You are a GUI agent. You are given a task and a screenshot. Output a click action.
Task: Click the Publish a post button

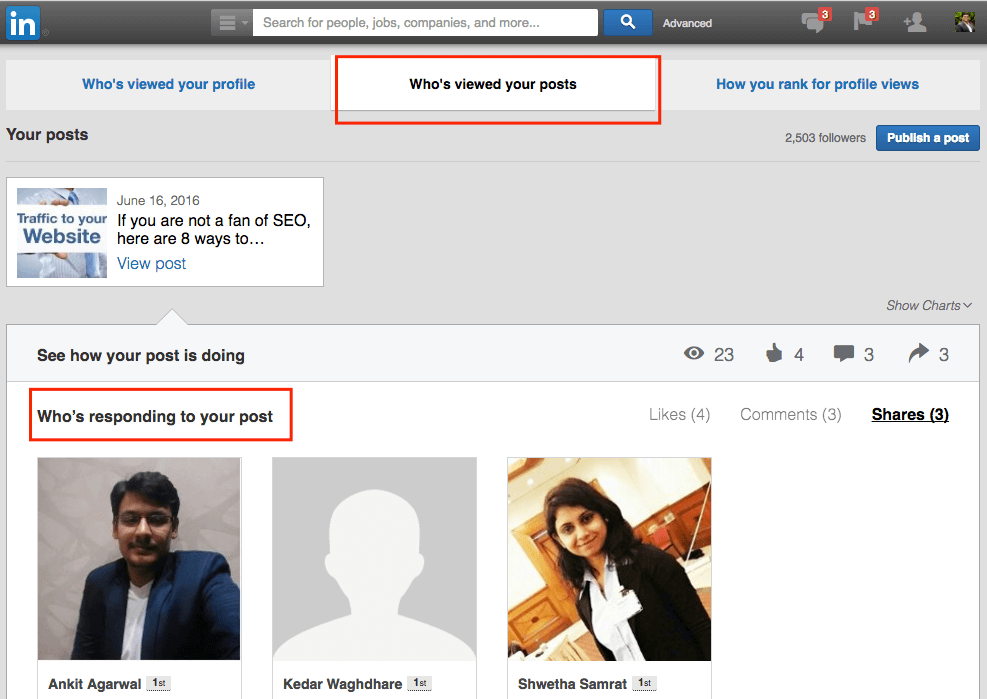[x=927, y=138]
